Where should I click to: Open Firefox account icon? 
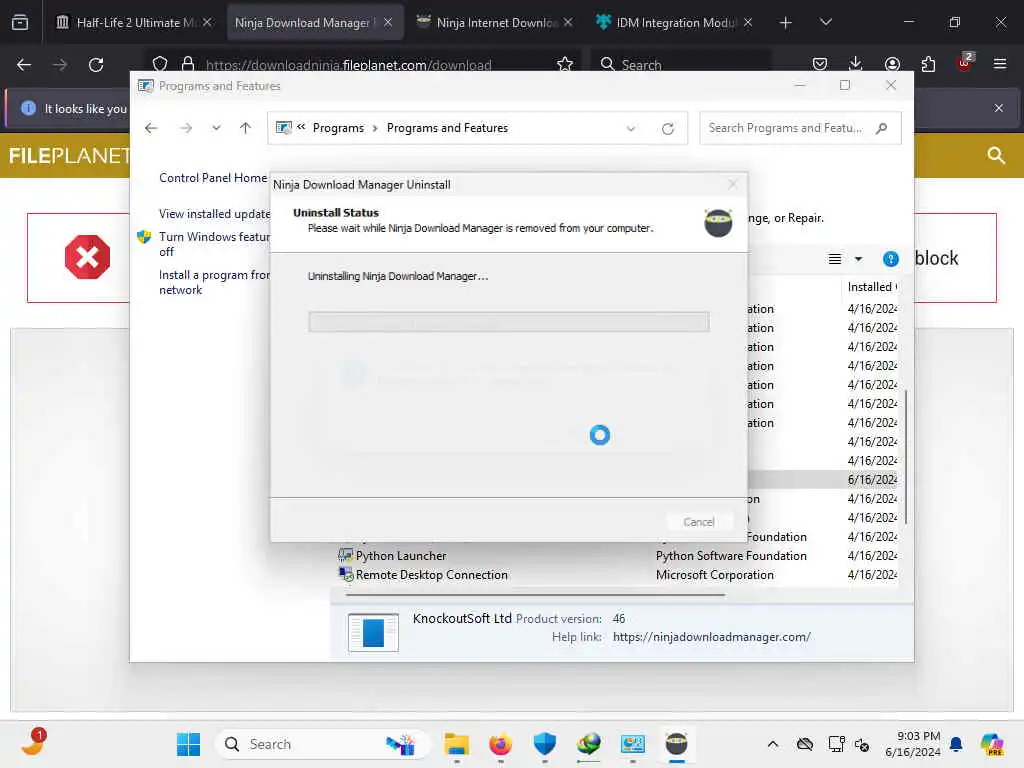coord(892,64)
